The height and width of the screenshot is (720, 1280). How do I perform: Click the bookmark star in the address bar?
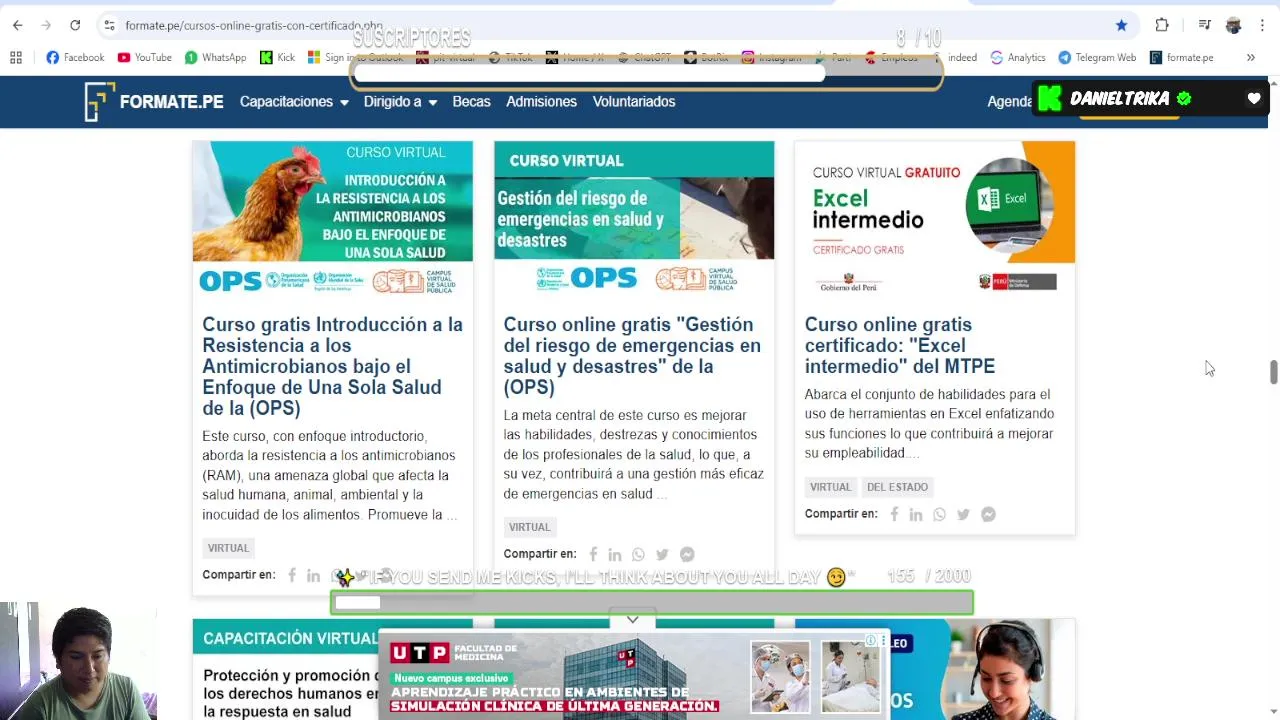(1121, 25)
